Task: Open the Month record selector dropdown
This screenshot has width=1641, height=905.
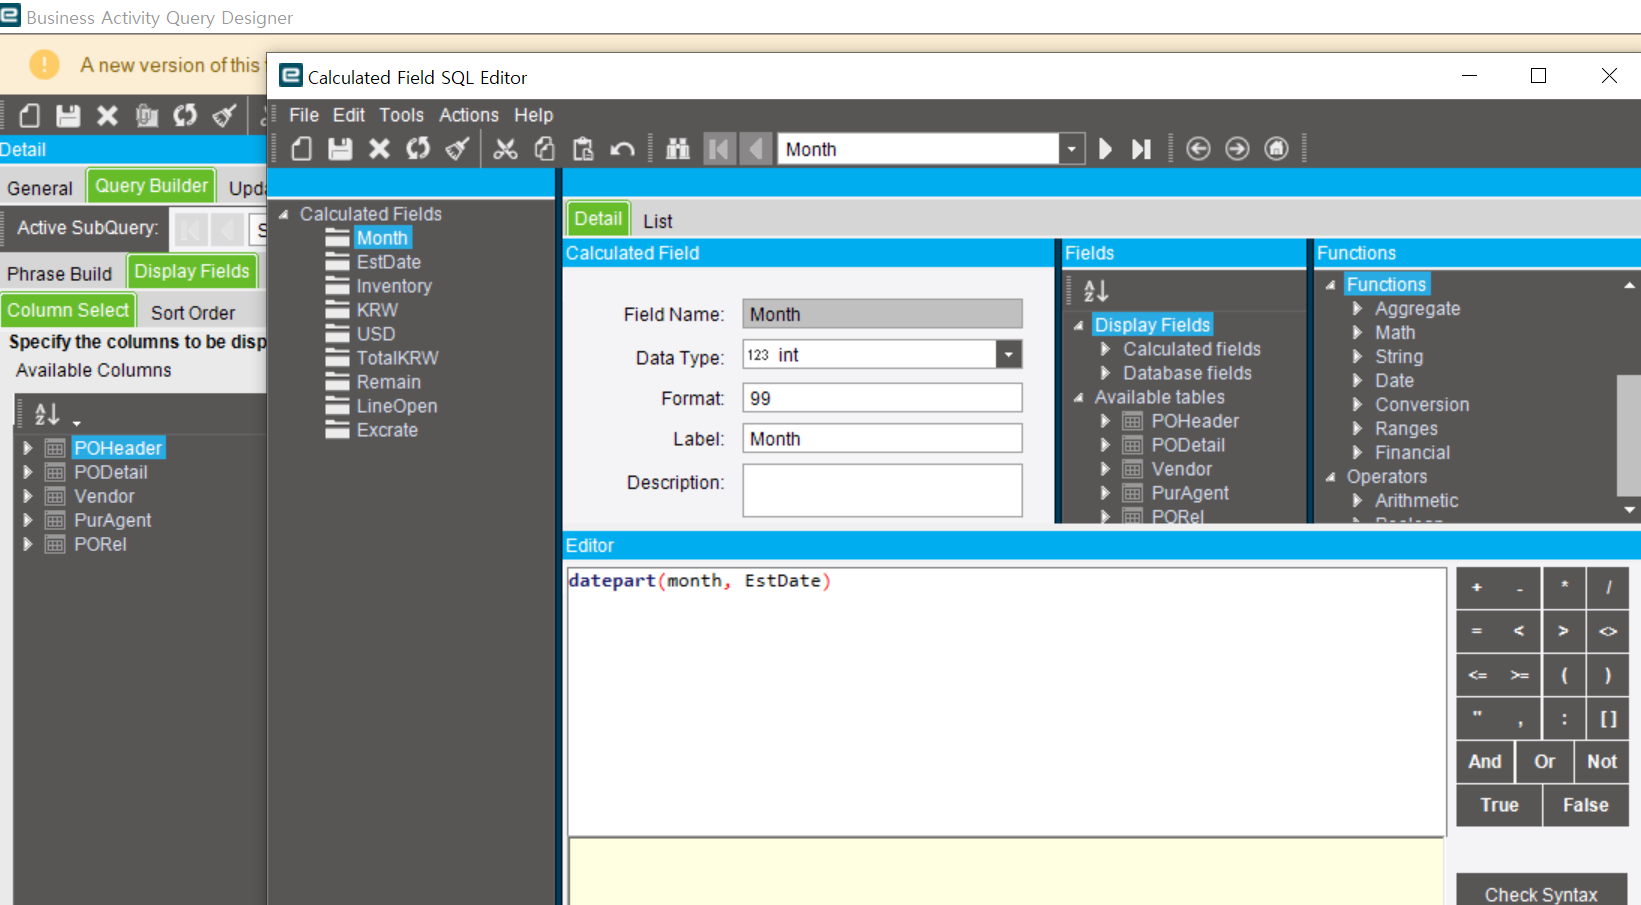Action: (1071, 149)
